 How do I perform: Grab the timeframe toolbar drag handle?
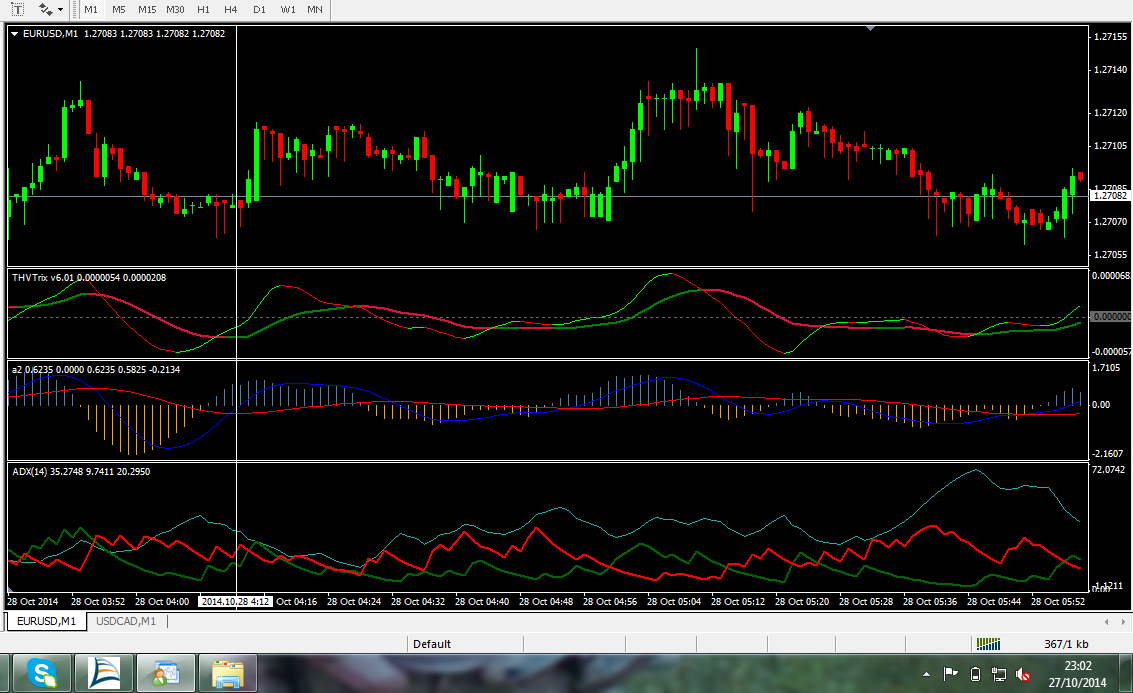(75, 9)
